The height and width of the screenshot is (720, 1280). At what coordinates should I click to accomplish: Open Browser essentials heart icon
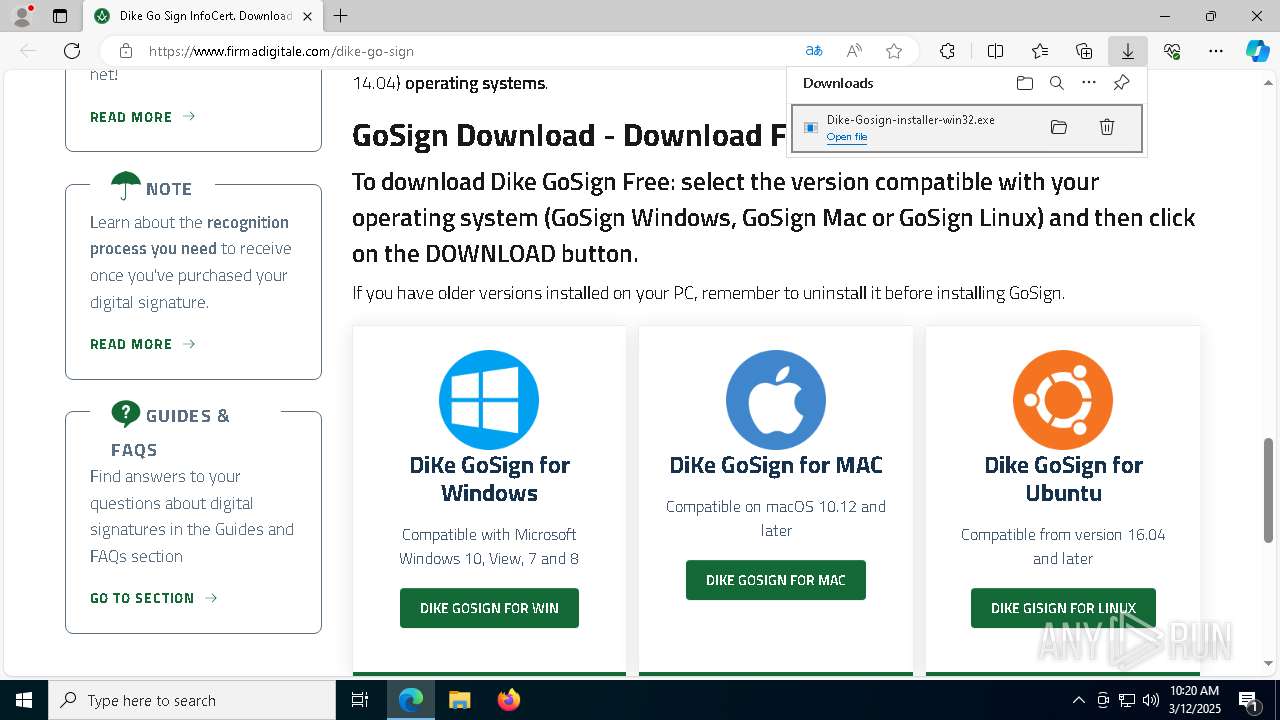pyautogui.click(x=1172, y=51)
